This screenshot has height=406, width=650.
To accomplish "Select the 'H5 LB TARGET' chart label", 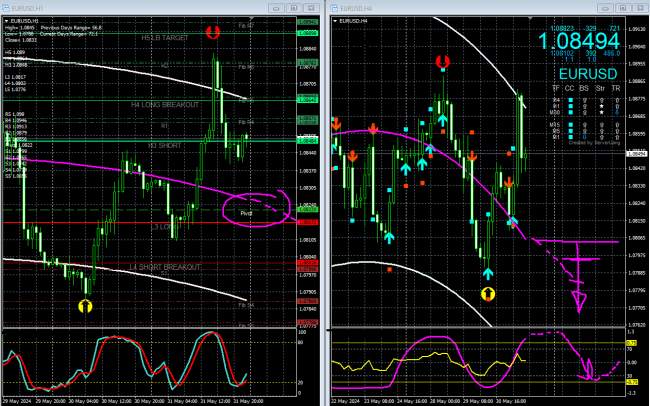I will [x=165, y=38].
